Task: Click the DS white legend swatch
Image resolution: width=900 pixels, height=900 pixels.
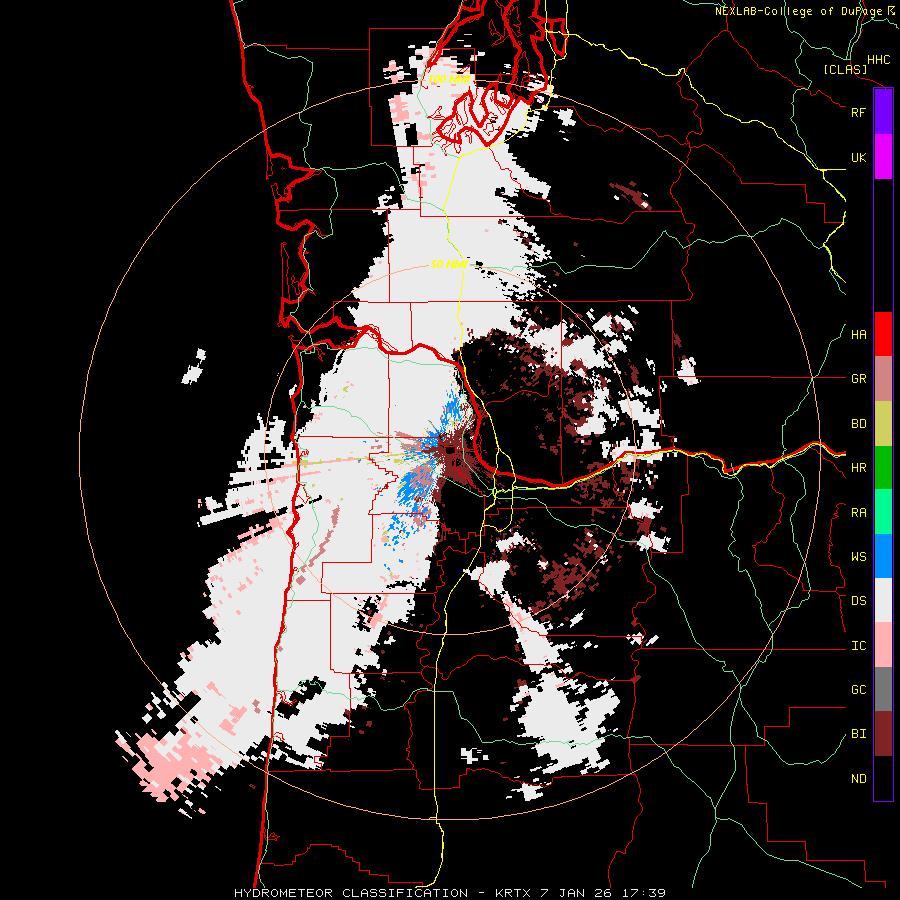Action: [883, 600]
